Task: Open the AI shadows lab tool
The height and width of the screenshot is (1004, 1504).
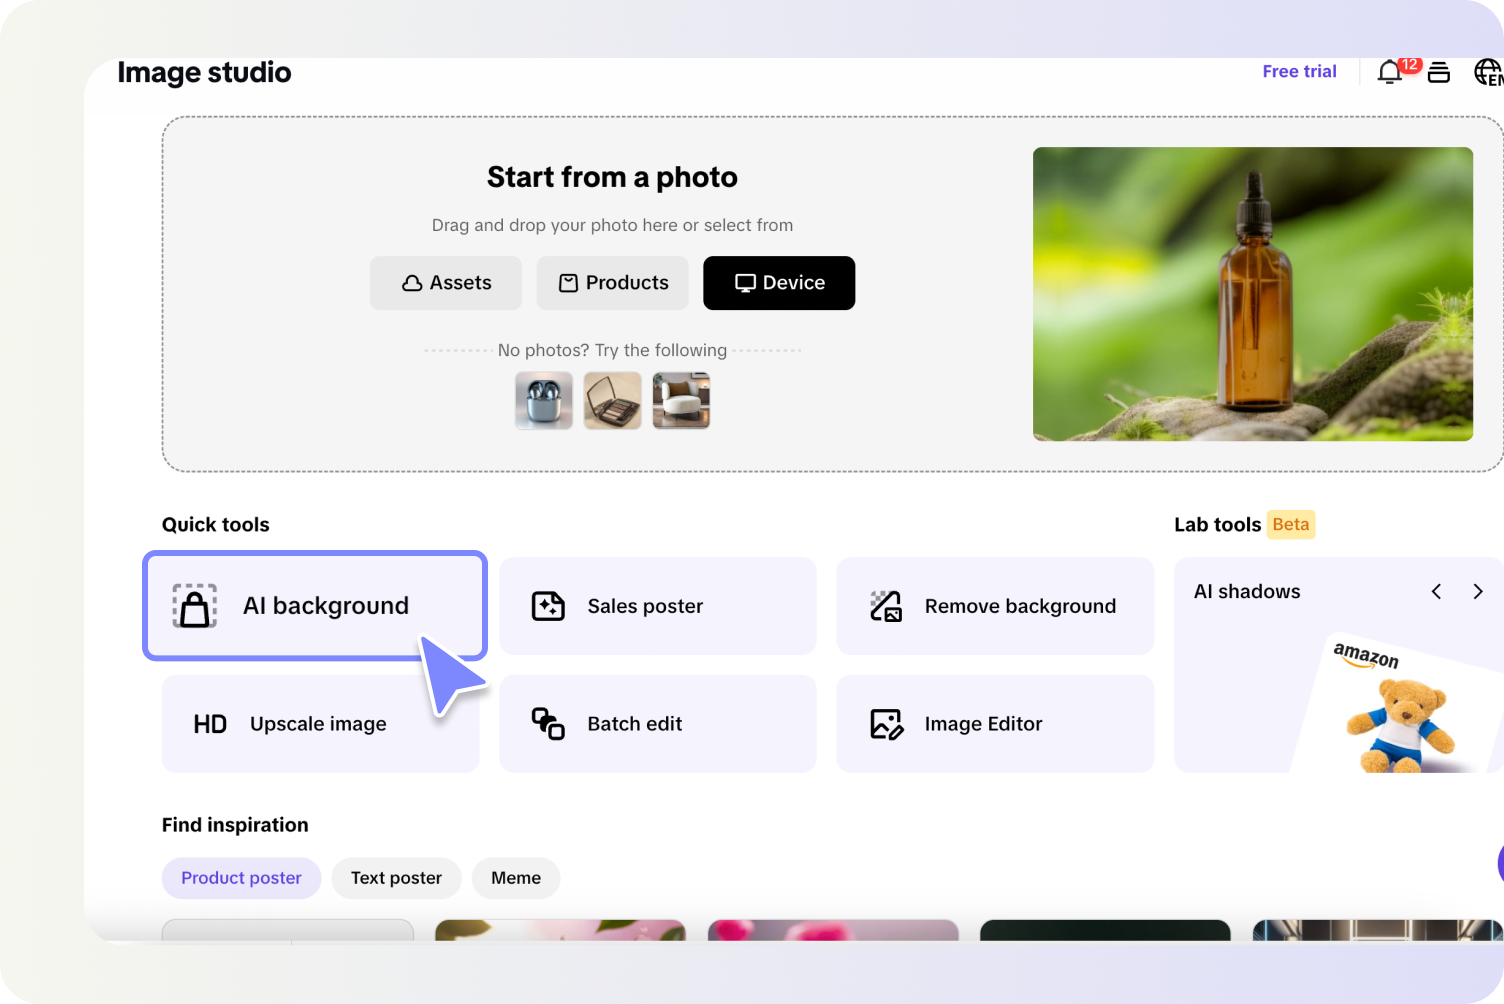Action: 1247,591
